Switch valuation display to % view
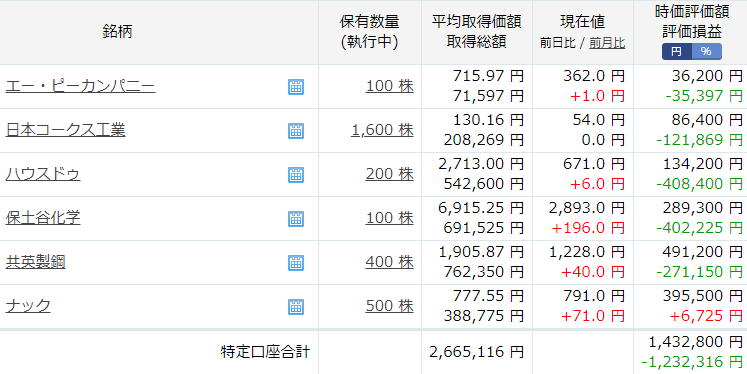This screenshot has height=374, width=747. 707,51
